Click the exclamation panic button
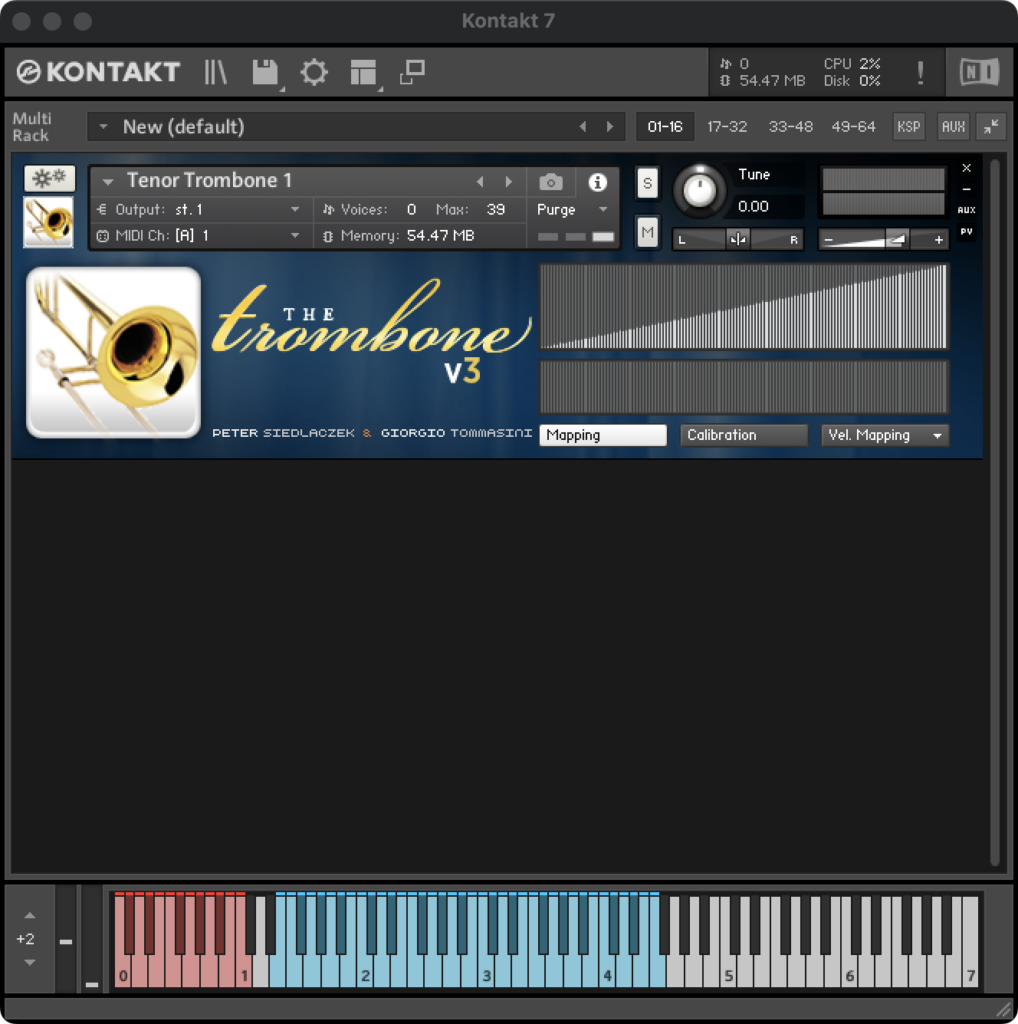The height and width of the screenshot is (1024, 1018). tap(920, 72)
